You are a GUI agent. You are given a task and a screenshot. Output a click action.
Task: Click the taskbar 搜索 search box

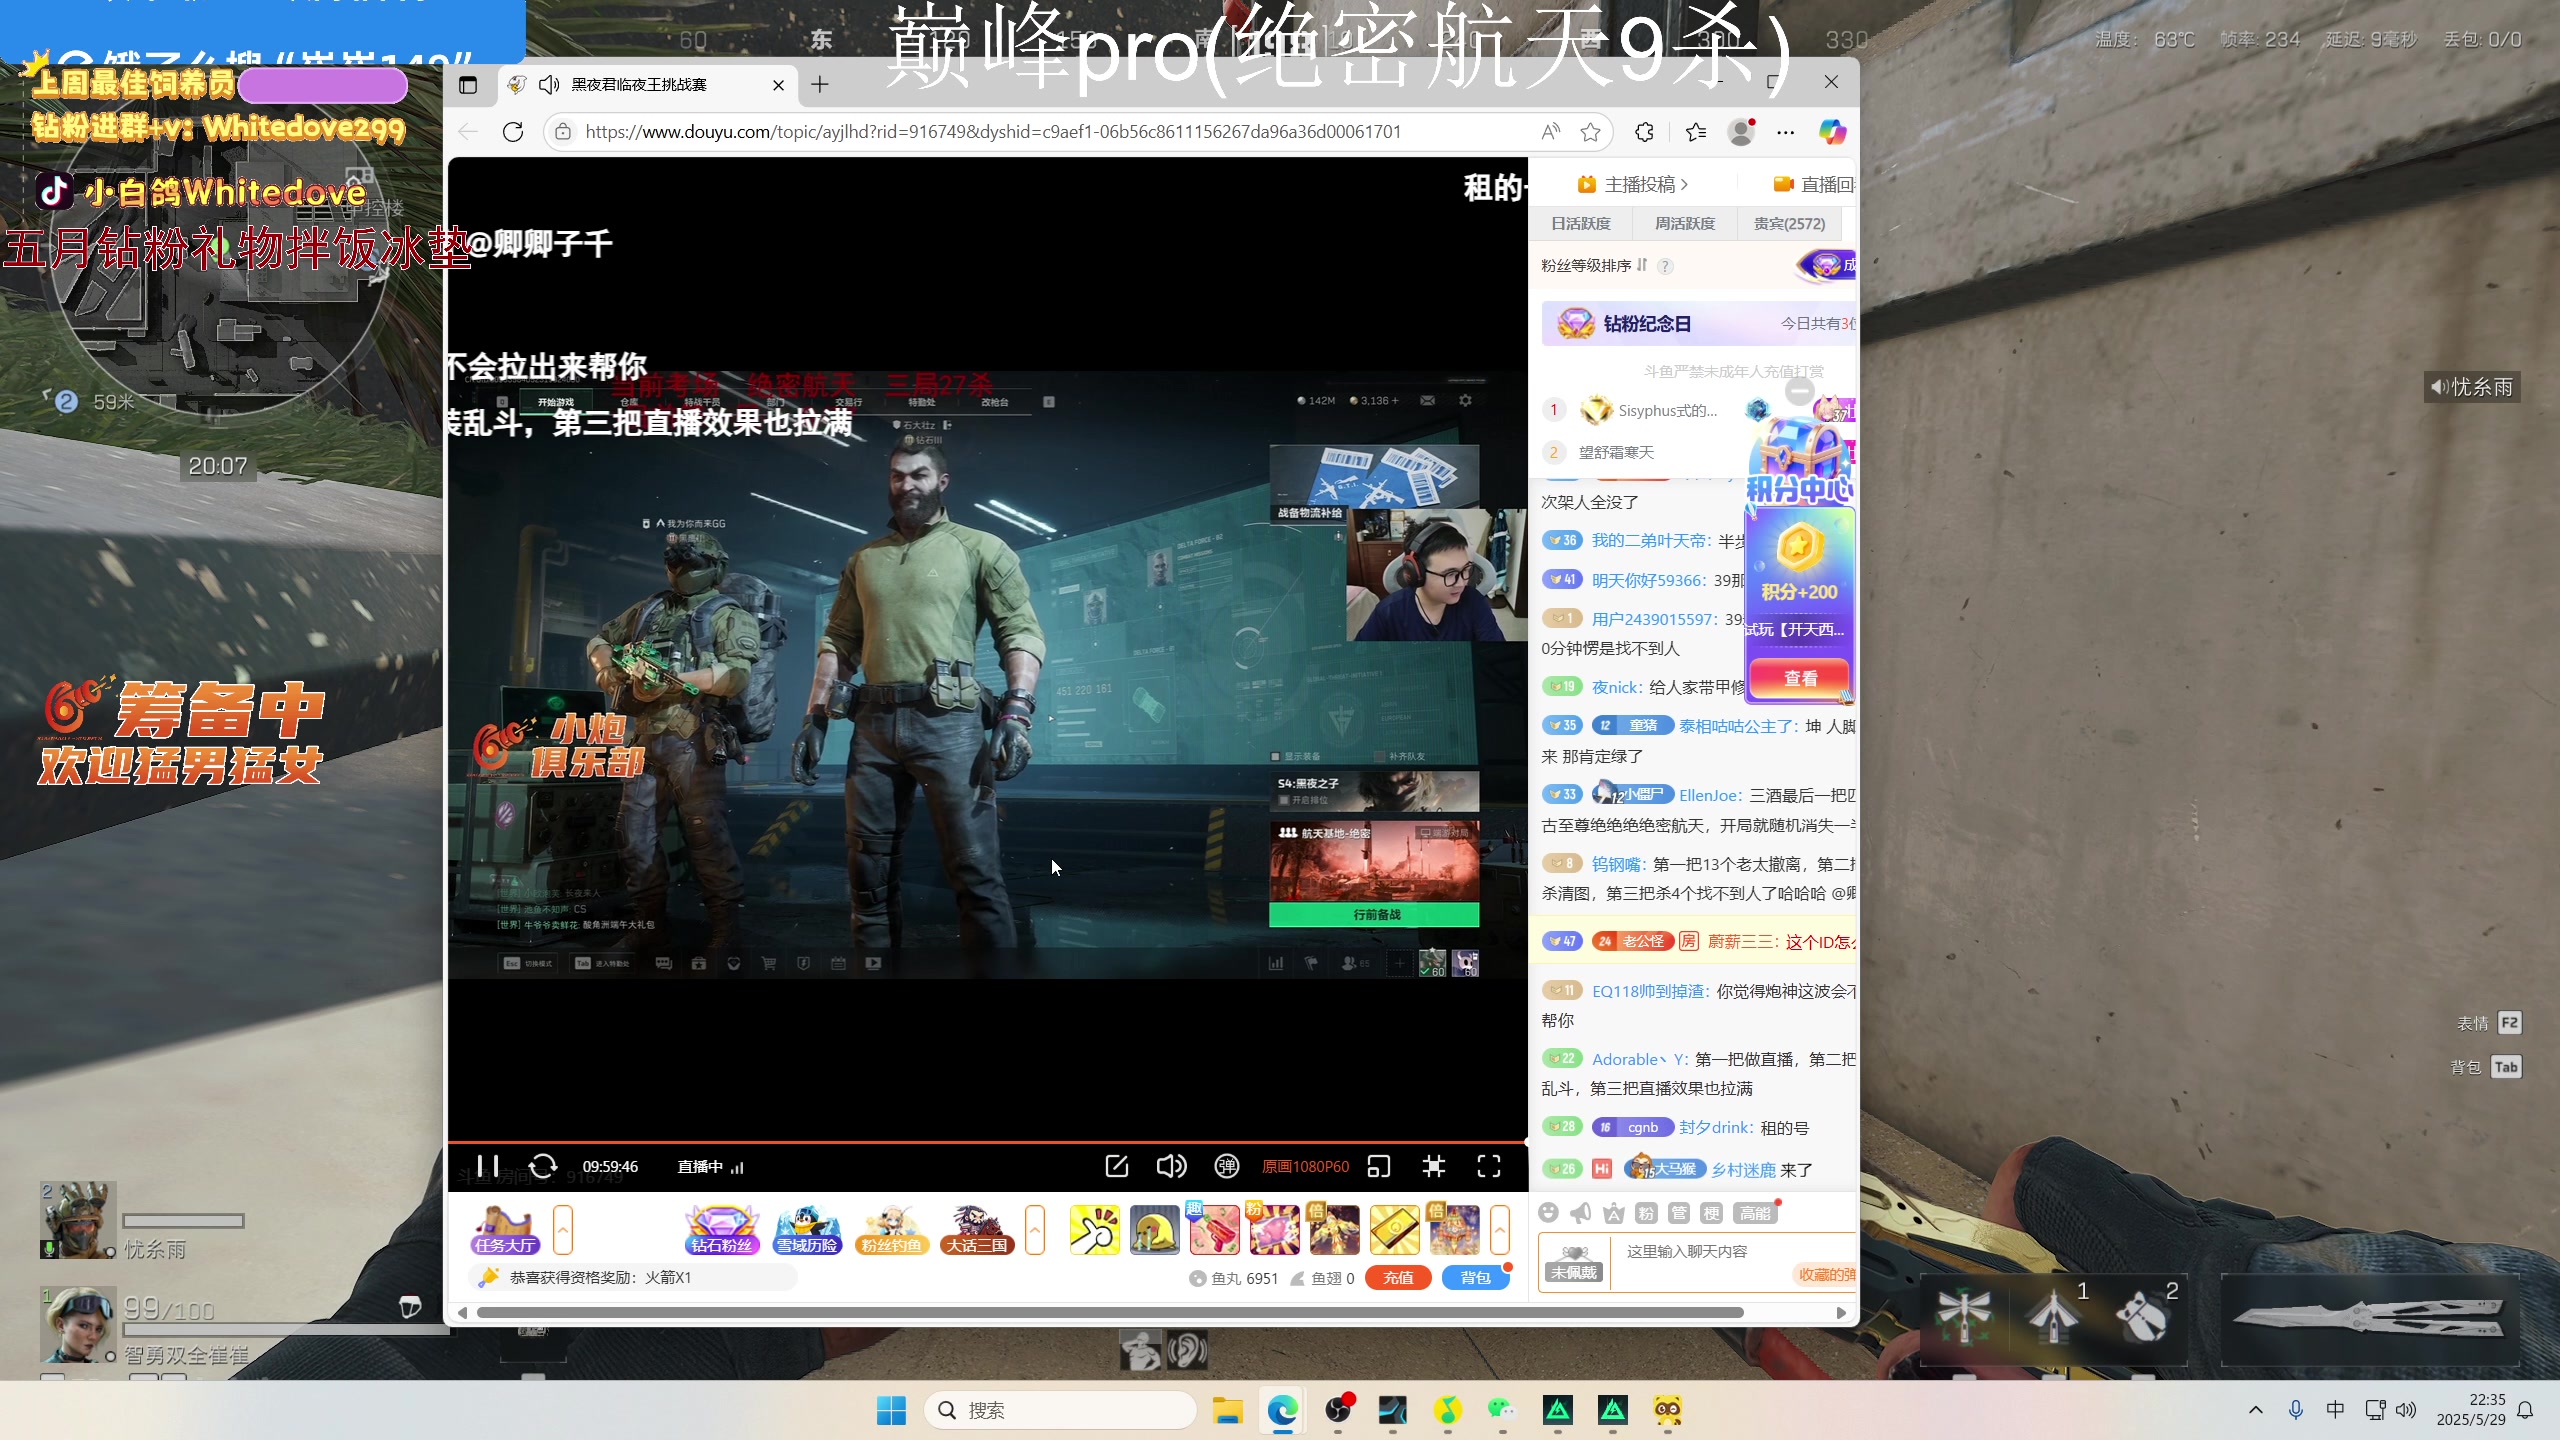click(x=1060, y=1410)
